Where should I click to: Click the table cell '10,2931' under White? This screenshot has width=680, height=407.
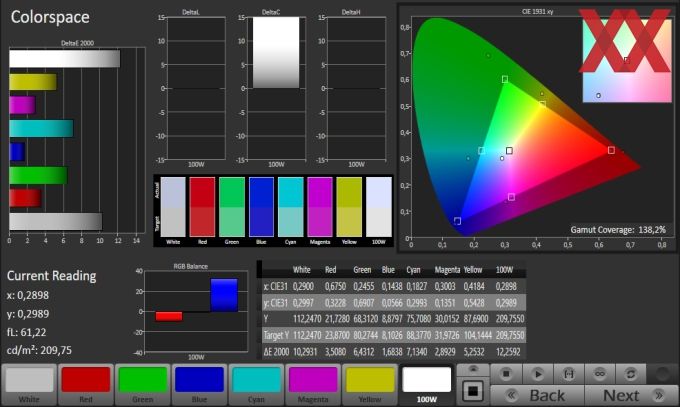[305, 352]
